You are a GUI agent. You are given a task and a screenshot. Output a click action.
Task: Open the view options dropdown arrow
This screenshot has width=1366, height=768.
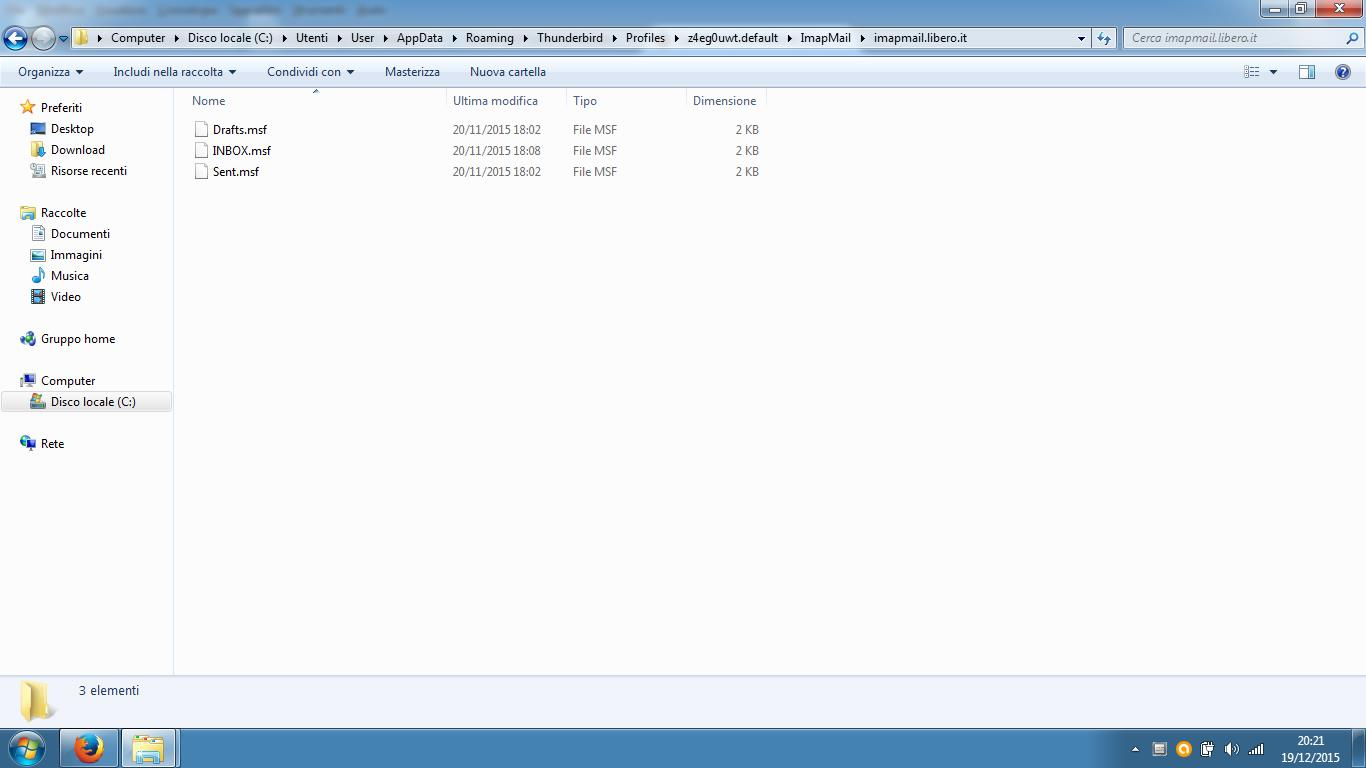pyautogui.click(x=1273, y=72)
